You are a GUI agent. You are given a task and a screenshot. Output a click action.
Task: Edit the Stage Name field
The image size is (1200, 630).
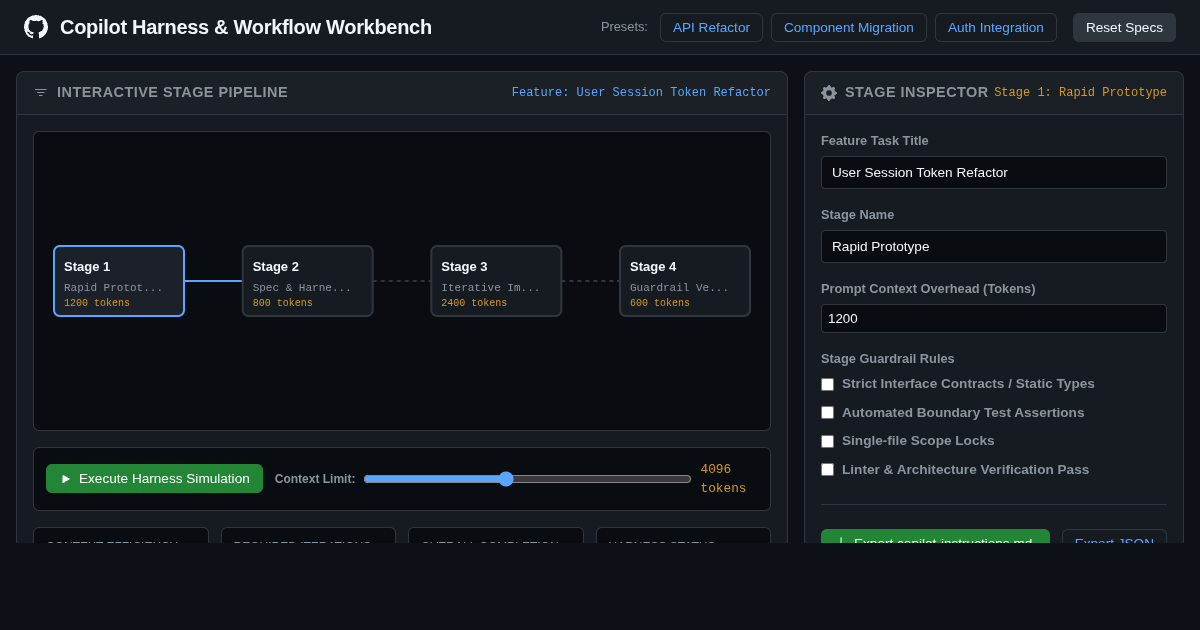tap(994, 246)
